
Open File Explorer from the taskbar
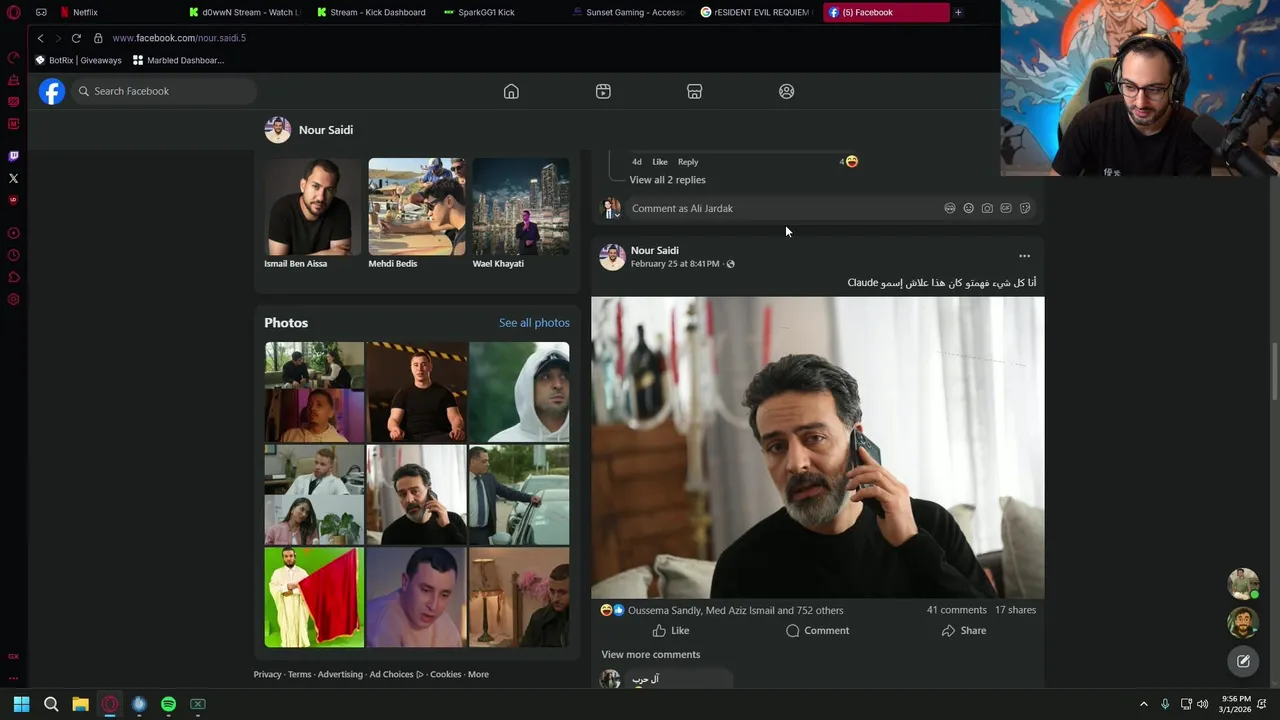pos(80,704)
